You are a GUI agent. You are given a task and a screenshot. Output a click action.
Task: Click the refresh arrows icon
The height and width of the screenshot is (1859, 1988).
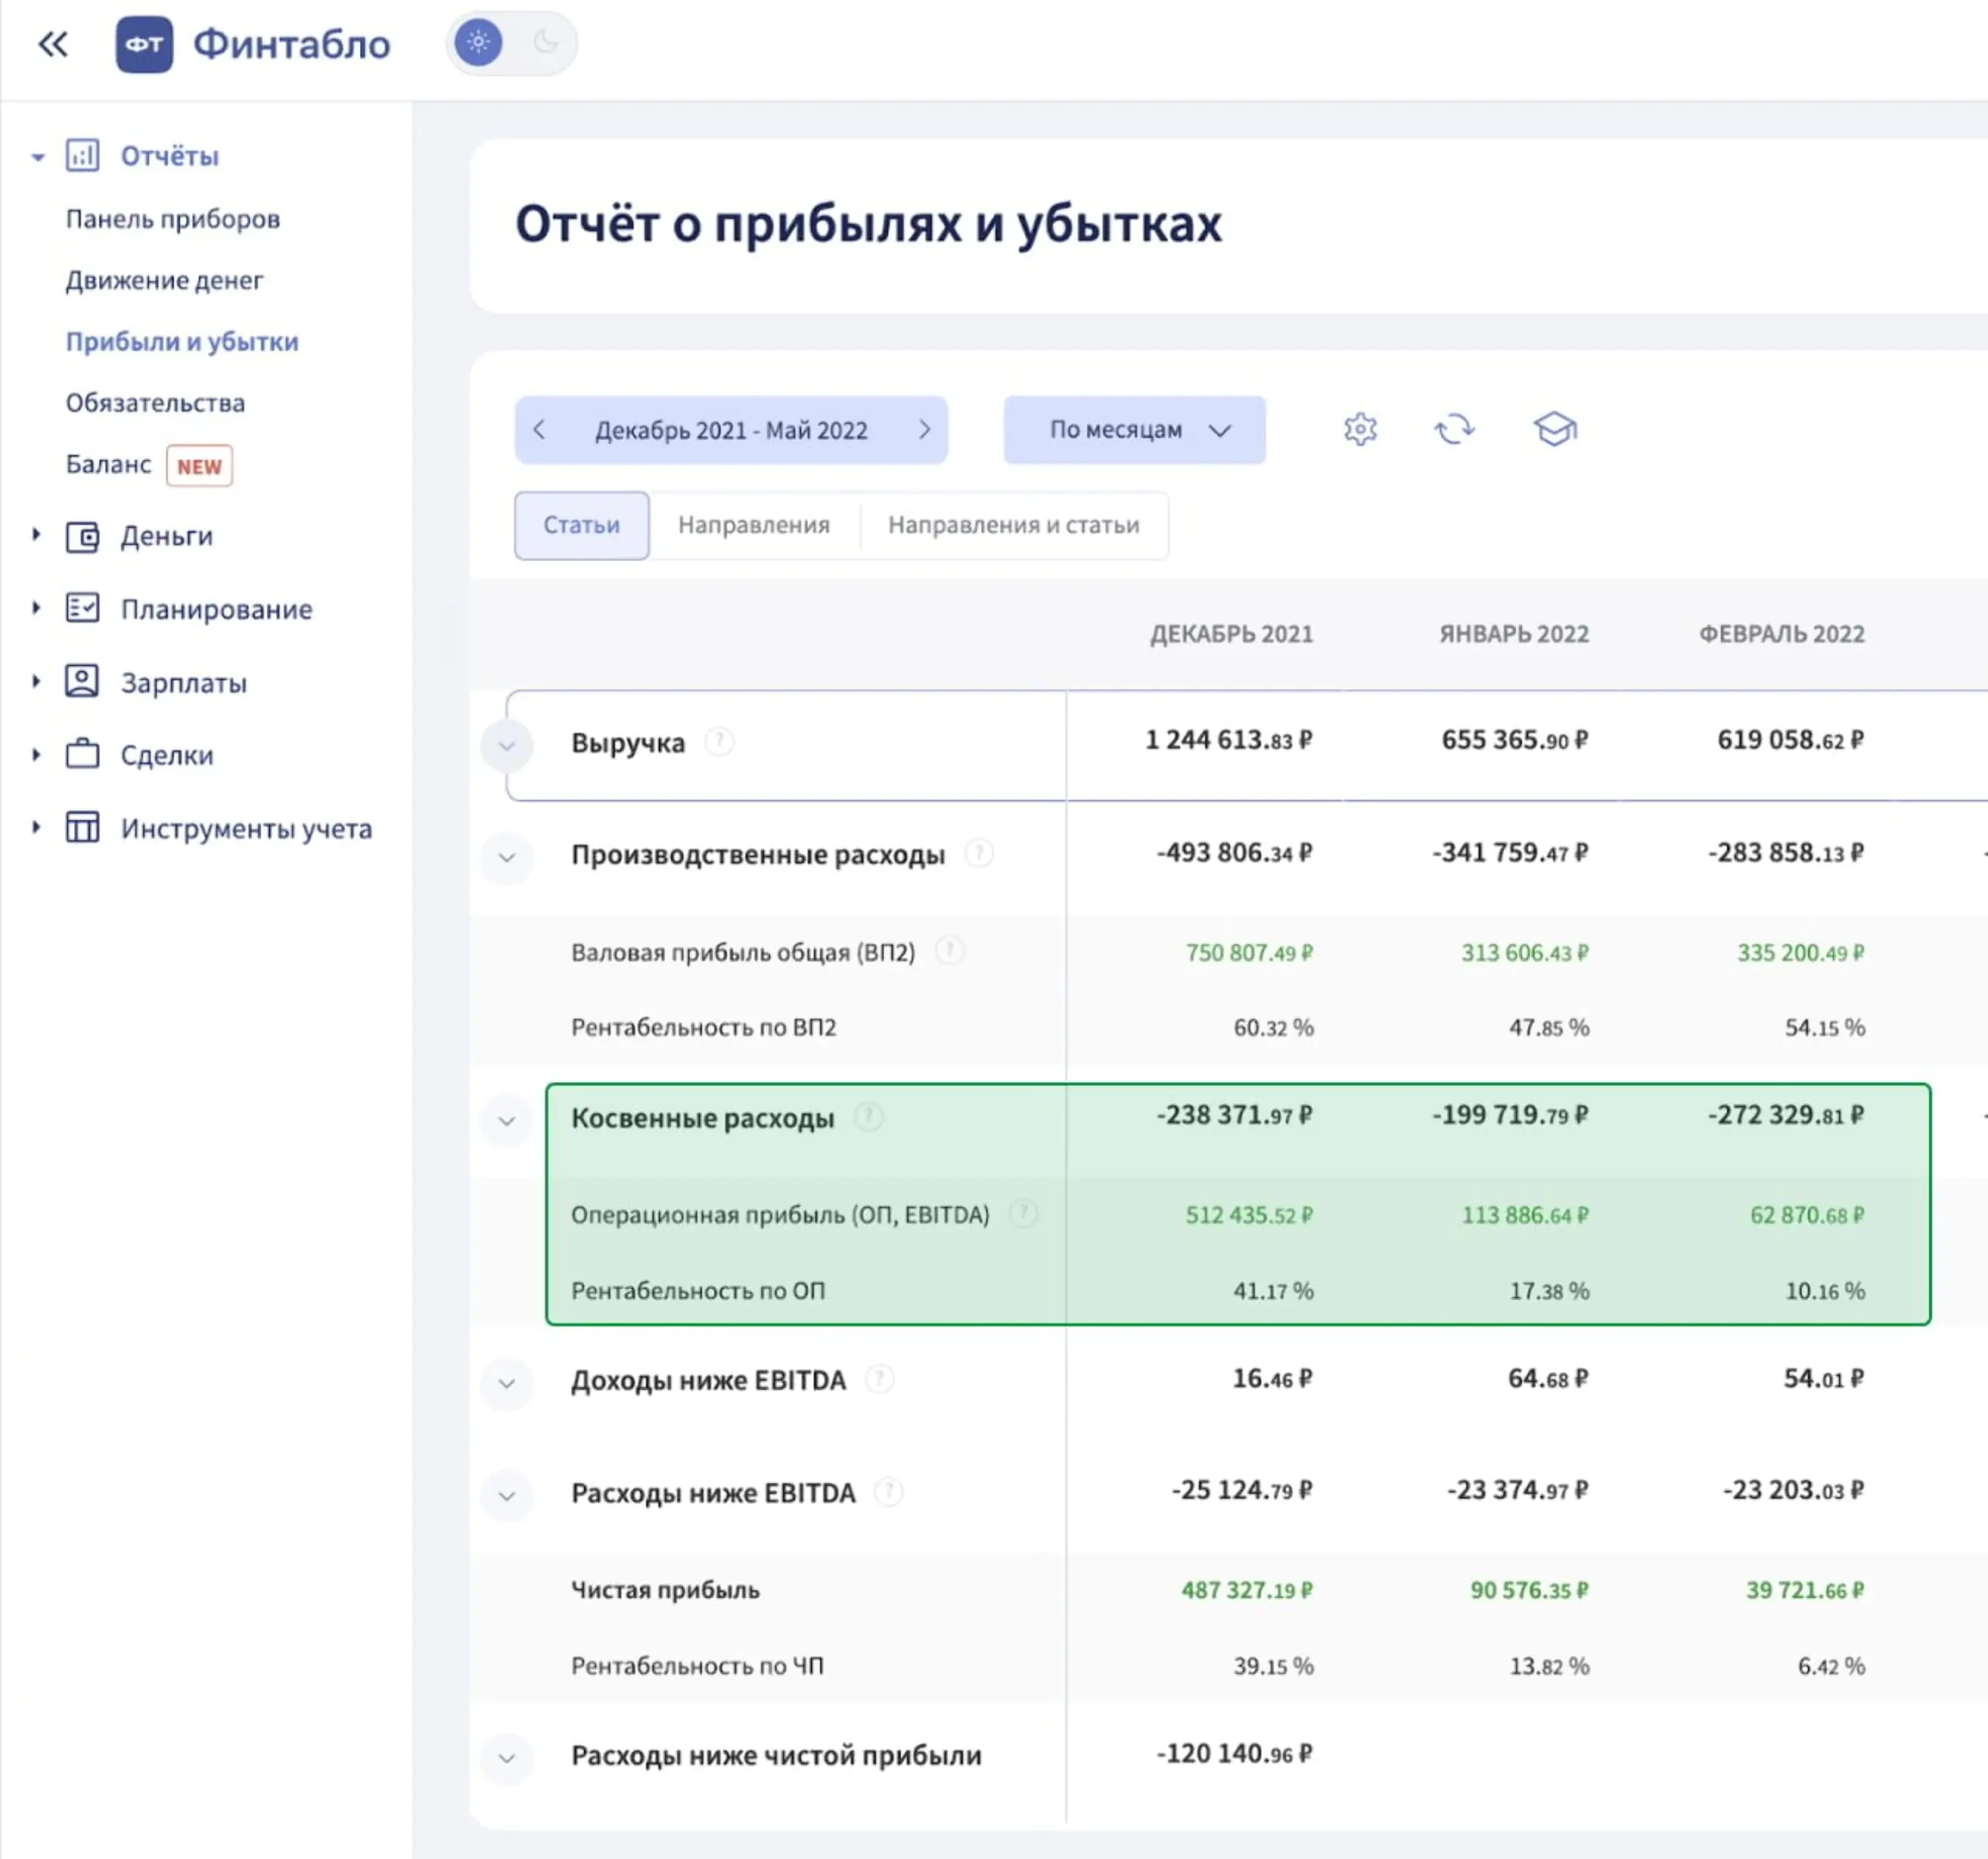1454,429
